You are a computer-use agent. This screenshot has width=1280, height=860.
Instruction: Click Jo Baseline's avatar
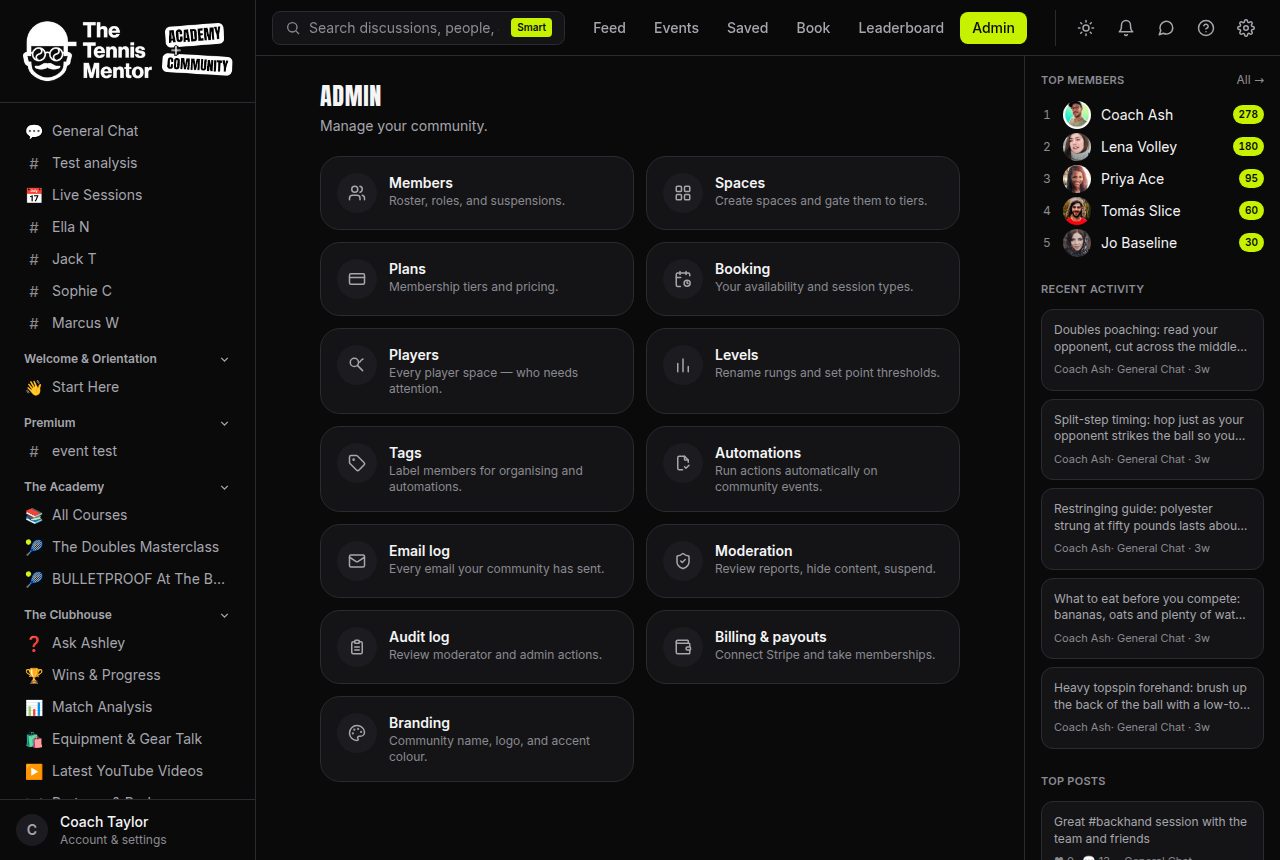click(1077, 243)
